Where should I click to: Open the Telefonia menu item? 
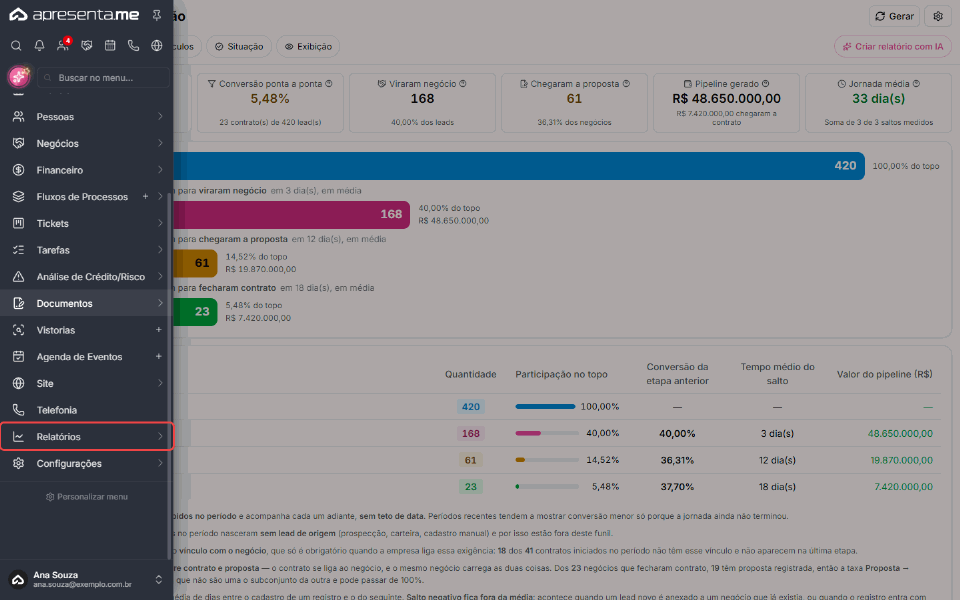[x=86, y=410]
